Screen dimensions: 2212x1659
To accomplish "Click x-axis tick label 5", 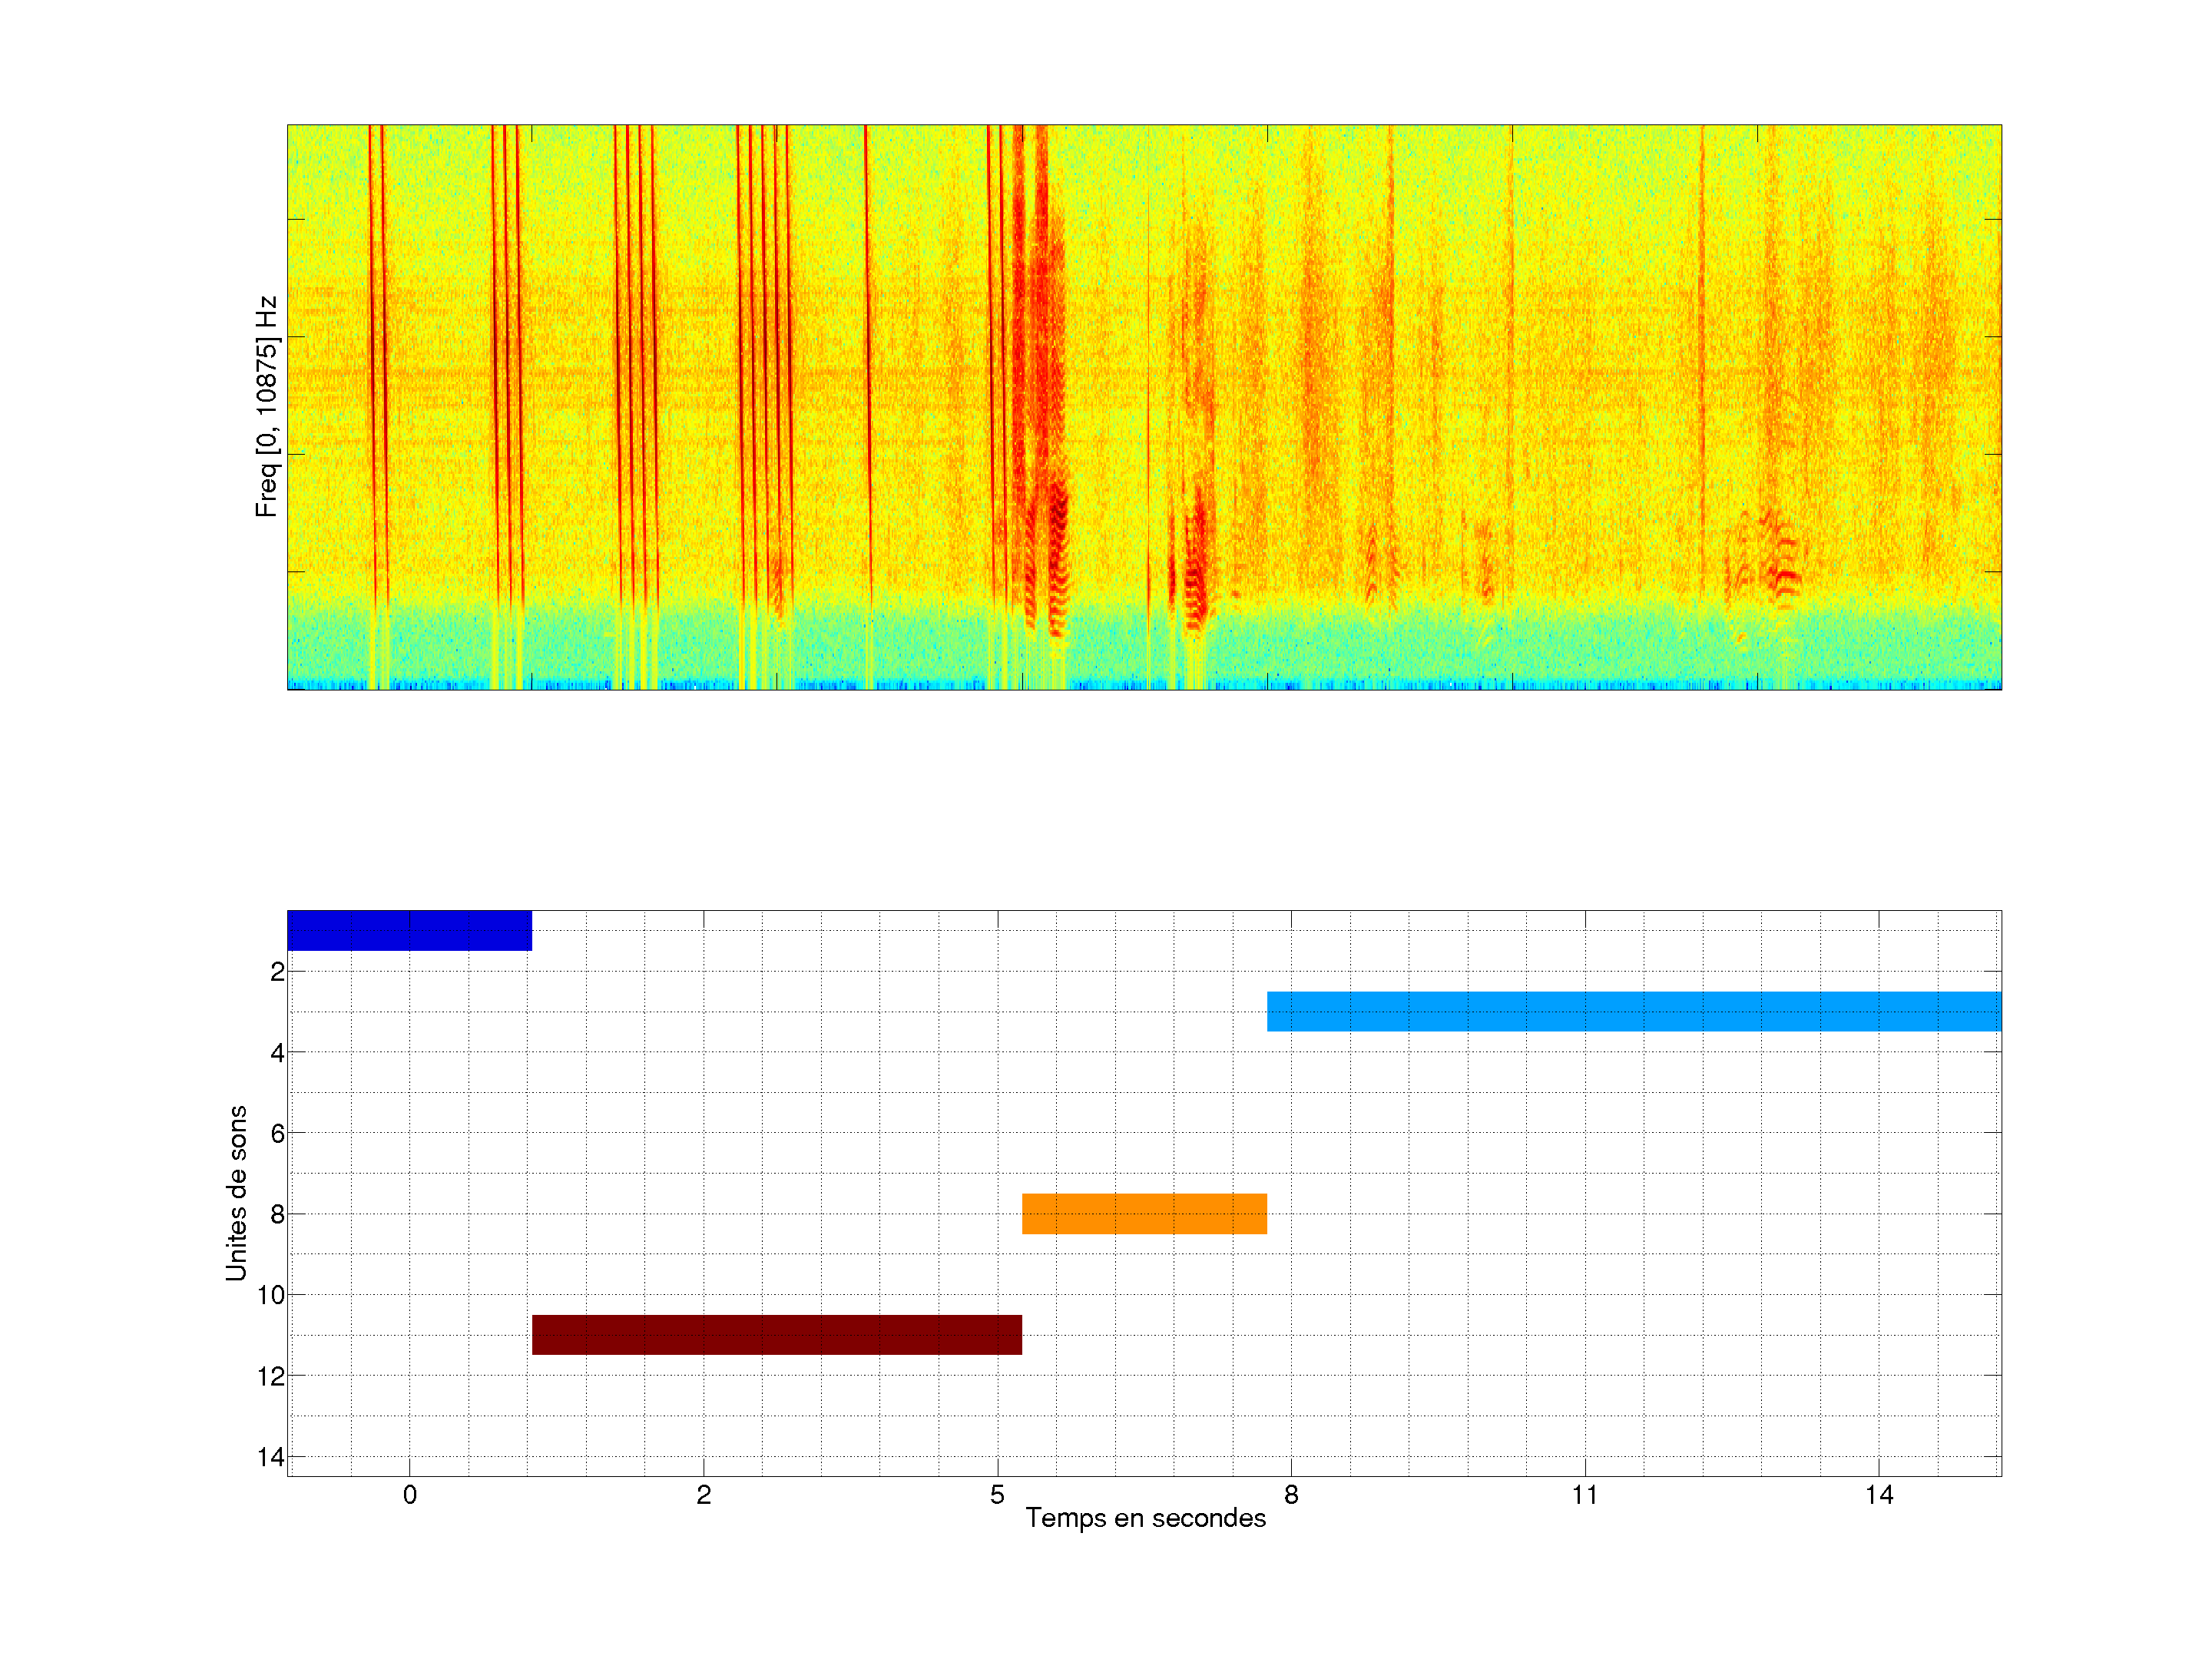I will [997, 1495].
